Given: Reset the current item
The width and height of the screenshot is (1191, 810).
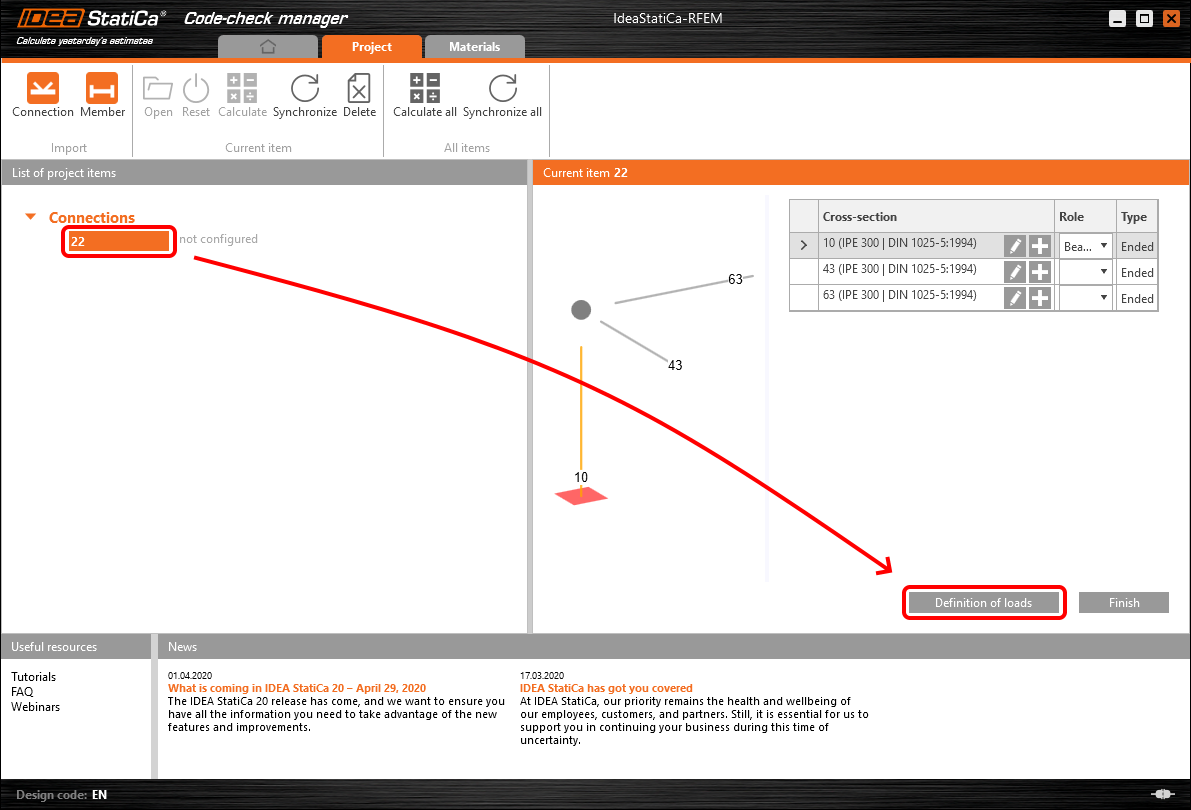Looking at the screenshot, I should [x=195, y=95].
